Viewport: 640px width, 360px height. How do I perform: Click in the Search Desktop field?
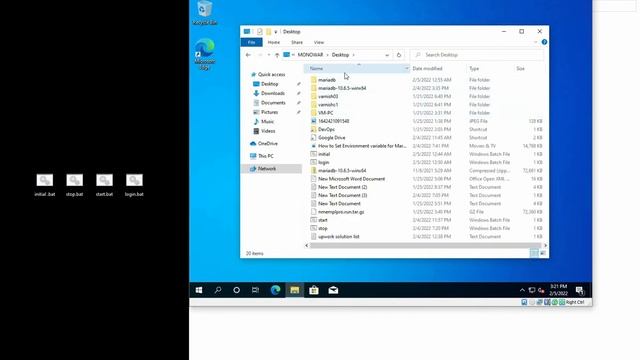tap(477, 55)
